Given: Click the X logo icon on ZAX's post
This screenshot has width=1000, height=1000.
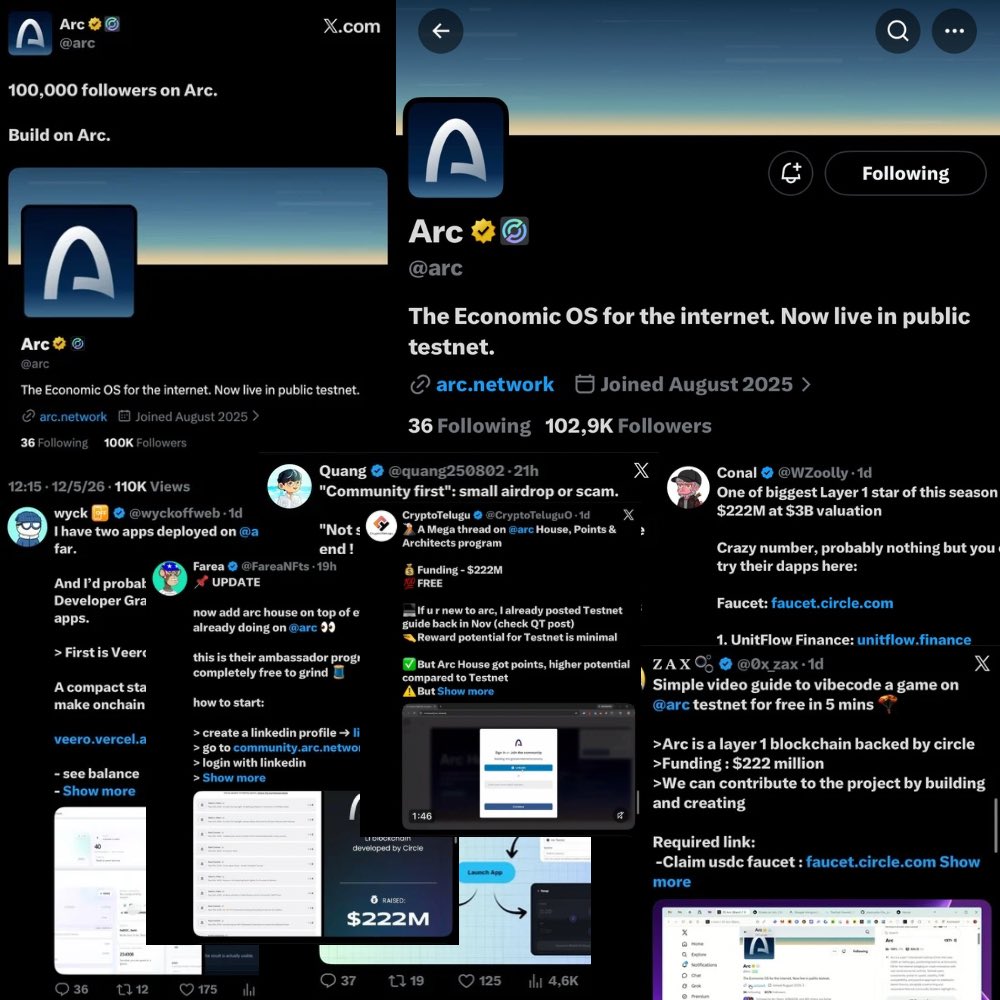Looking at the screenshot, I should pos(982,663).
